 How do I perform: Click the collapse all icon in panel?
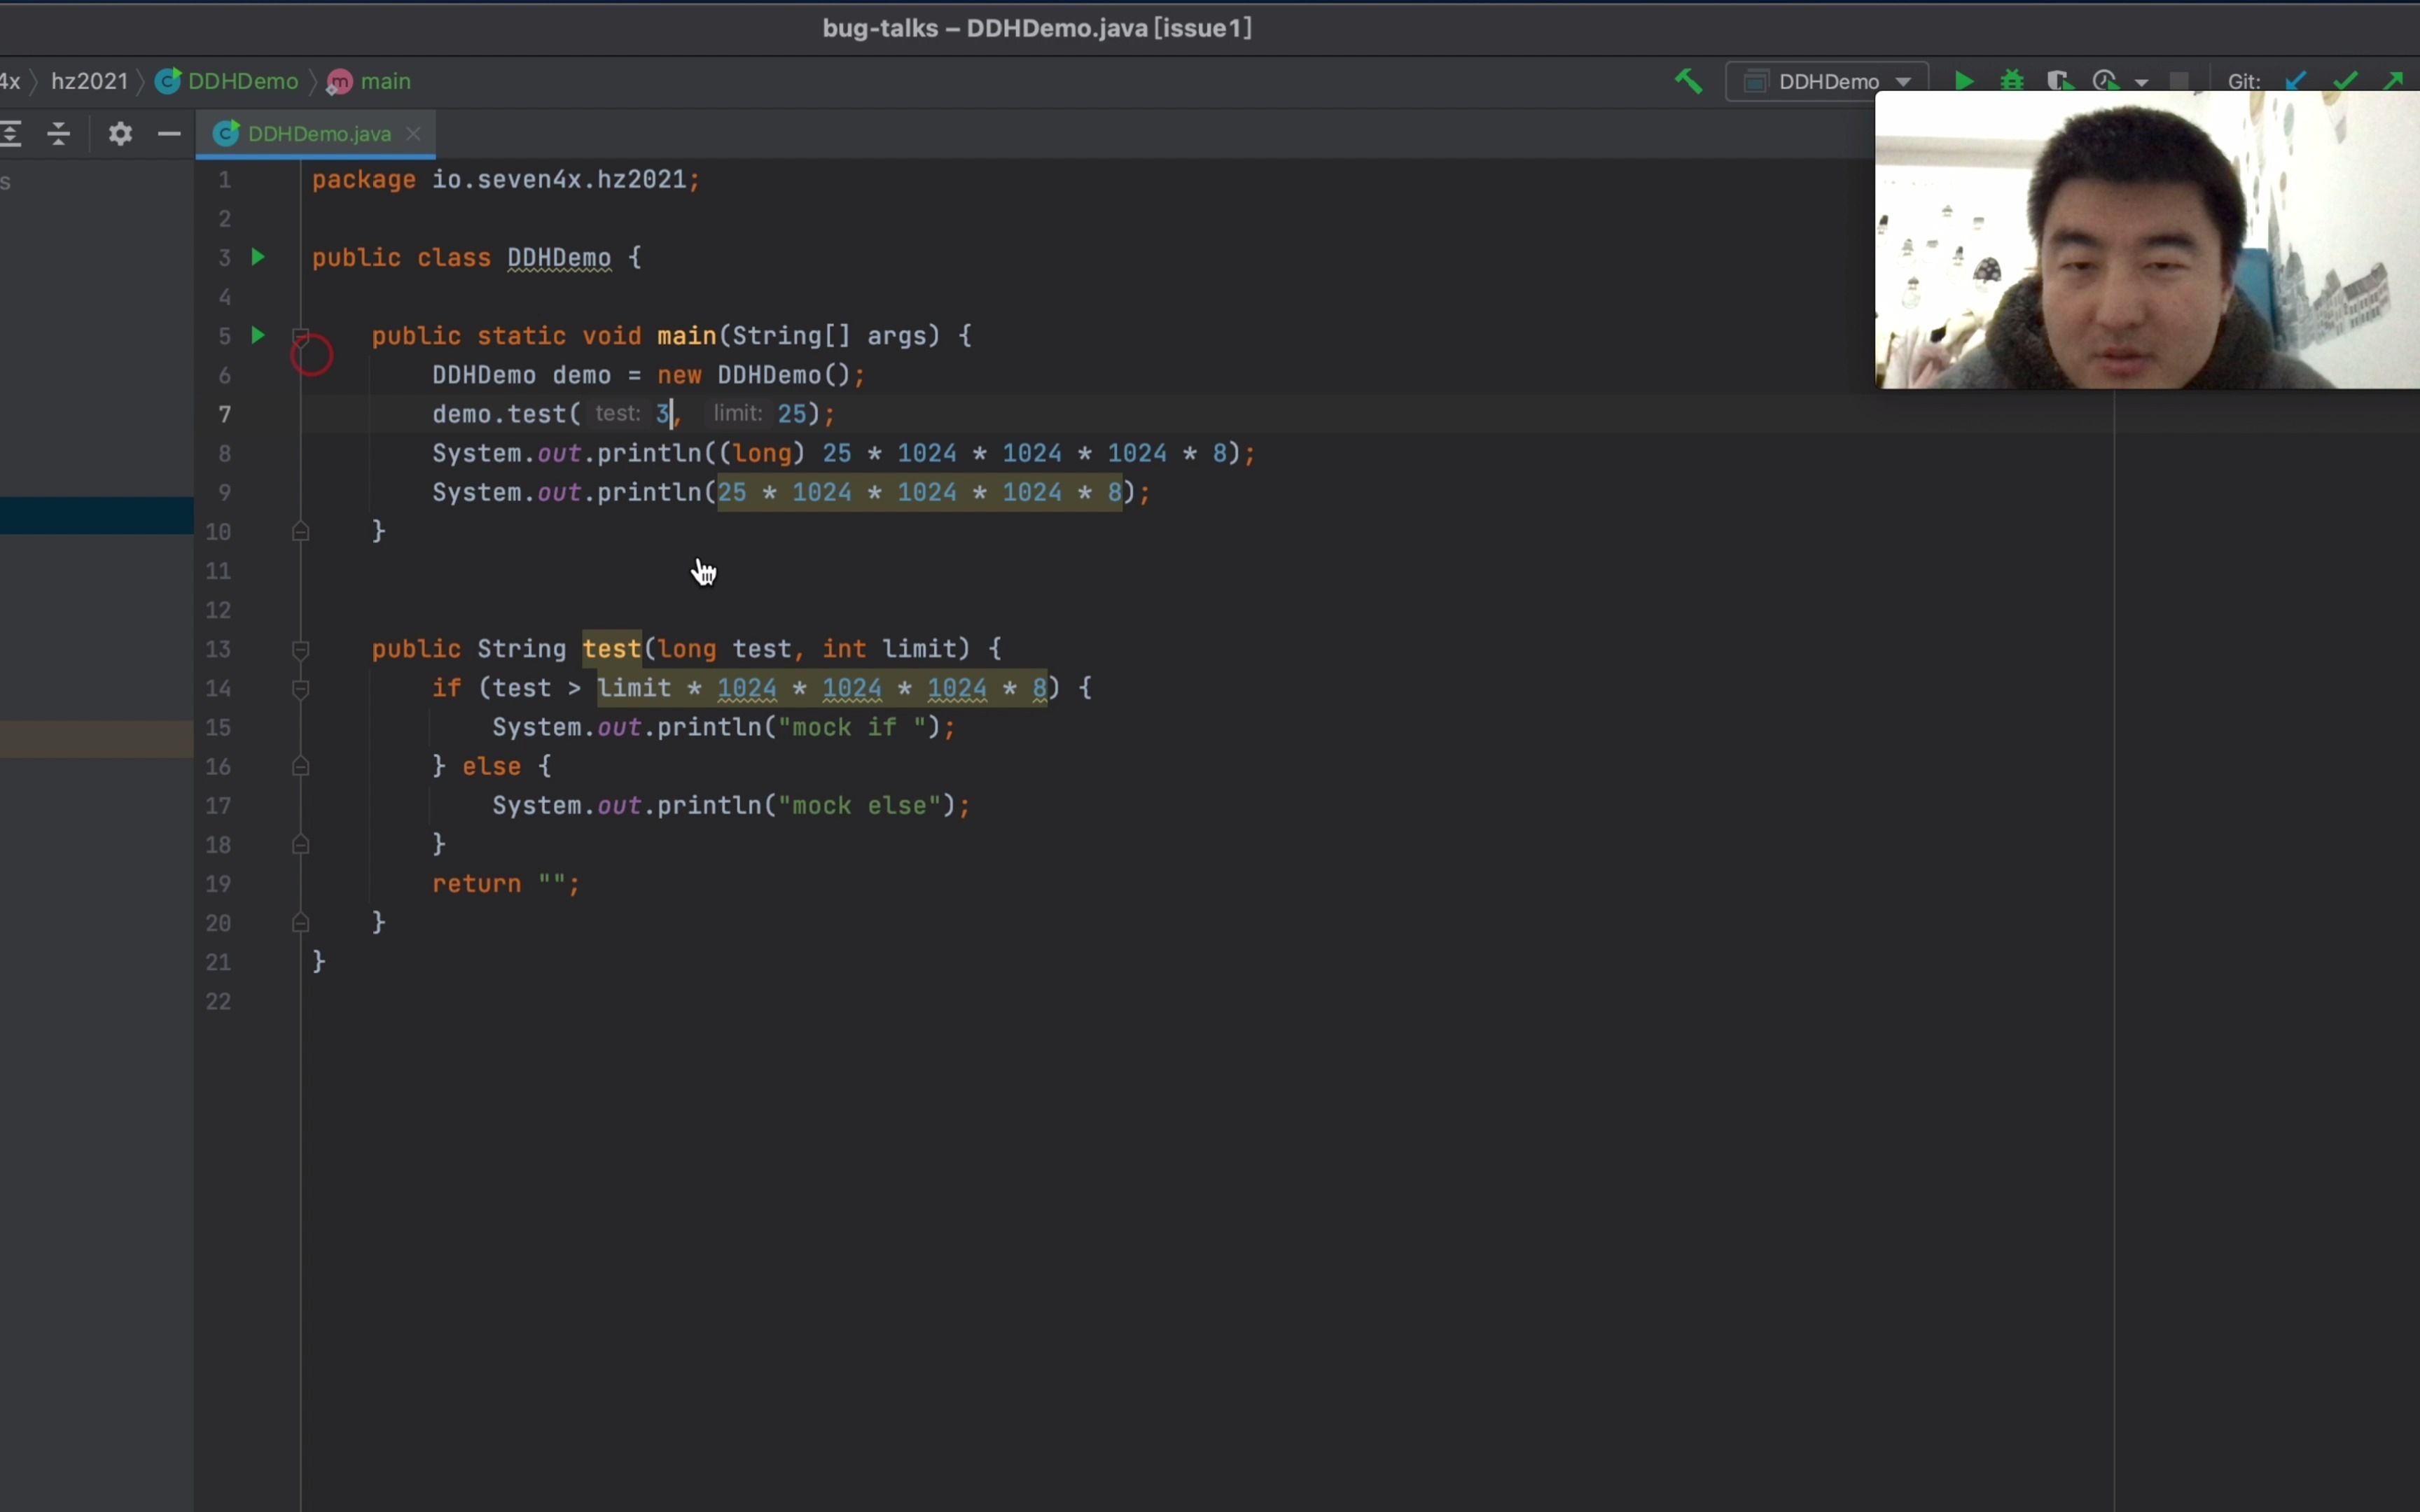coord(59,133)
